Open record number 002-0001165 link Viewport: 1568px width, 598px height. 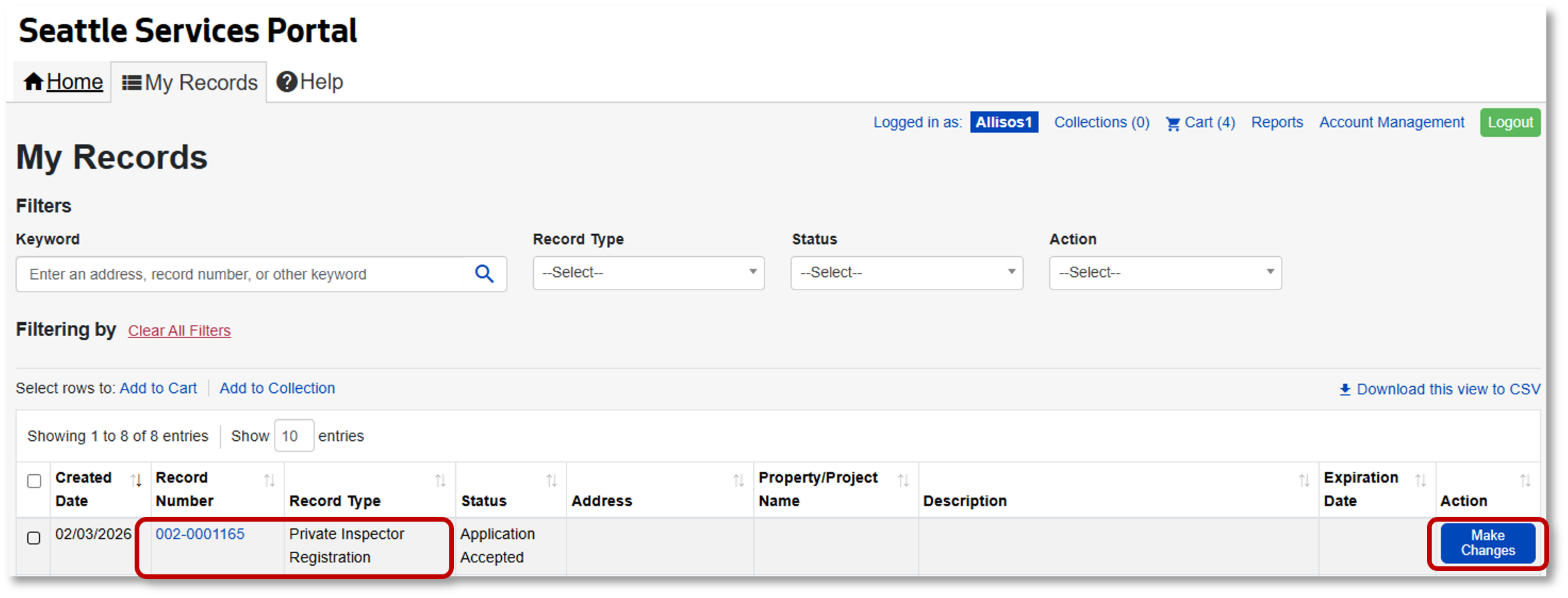point(200,534)
